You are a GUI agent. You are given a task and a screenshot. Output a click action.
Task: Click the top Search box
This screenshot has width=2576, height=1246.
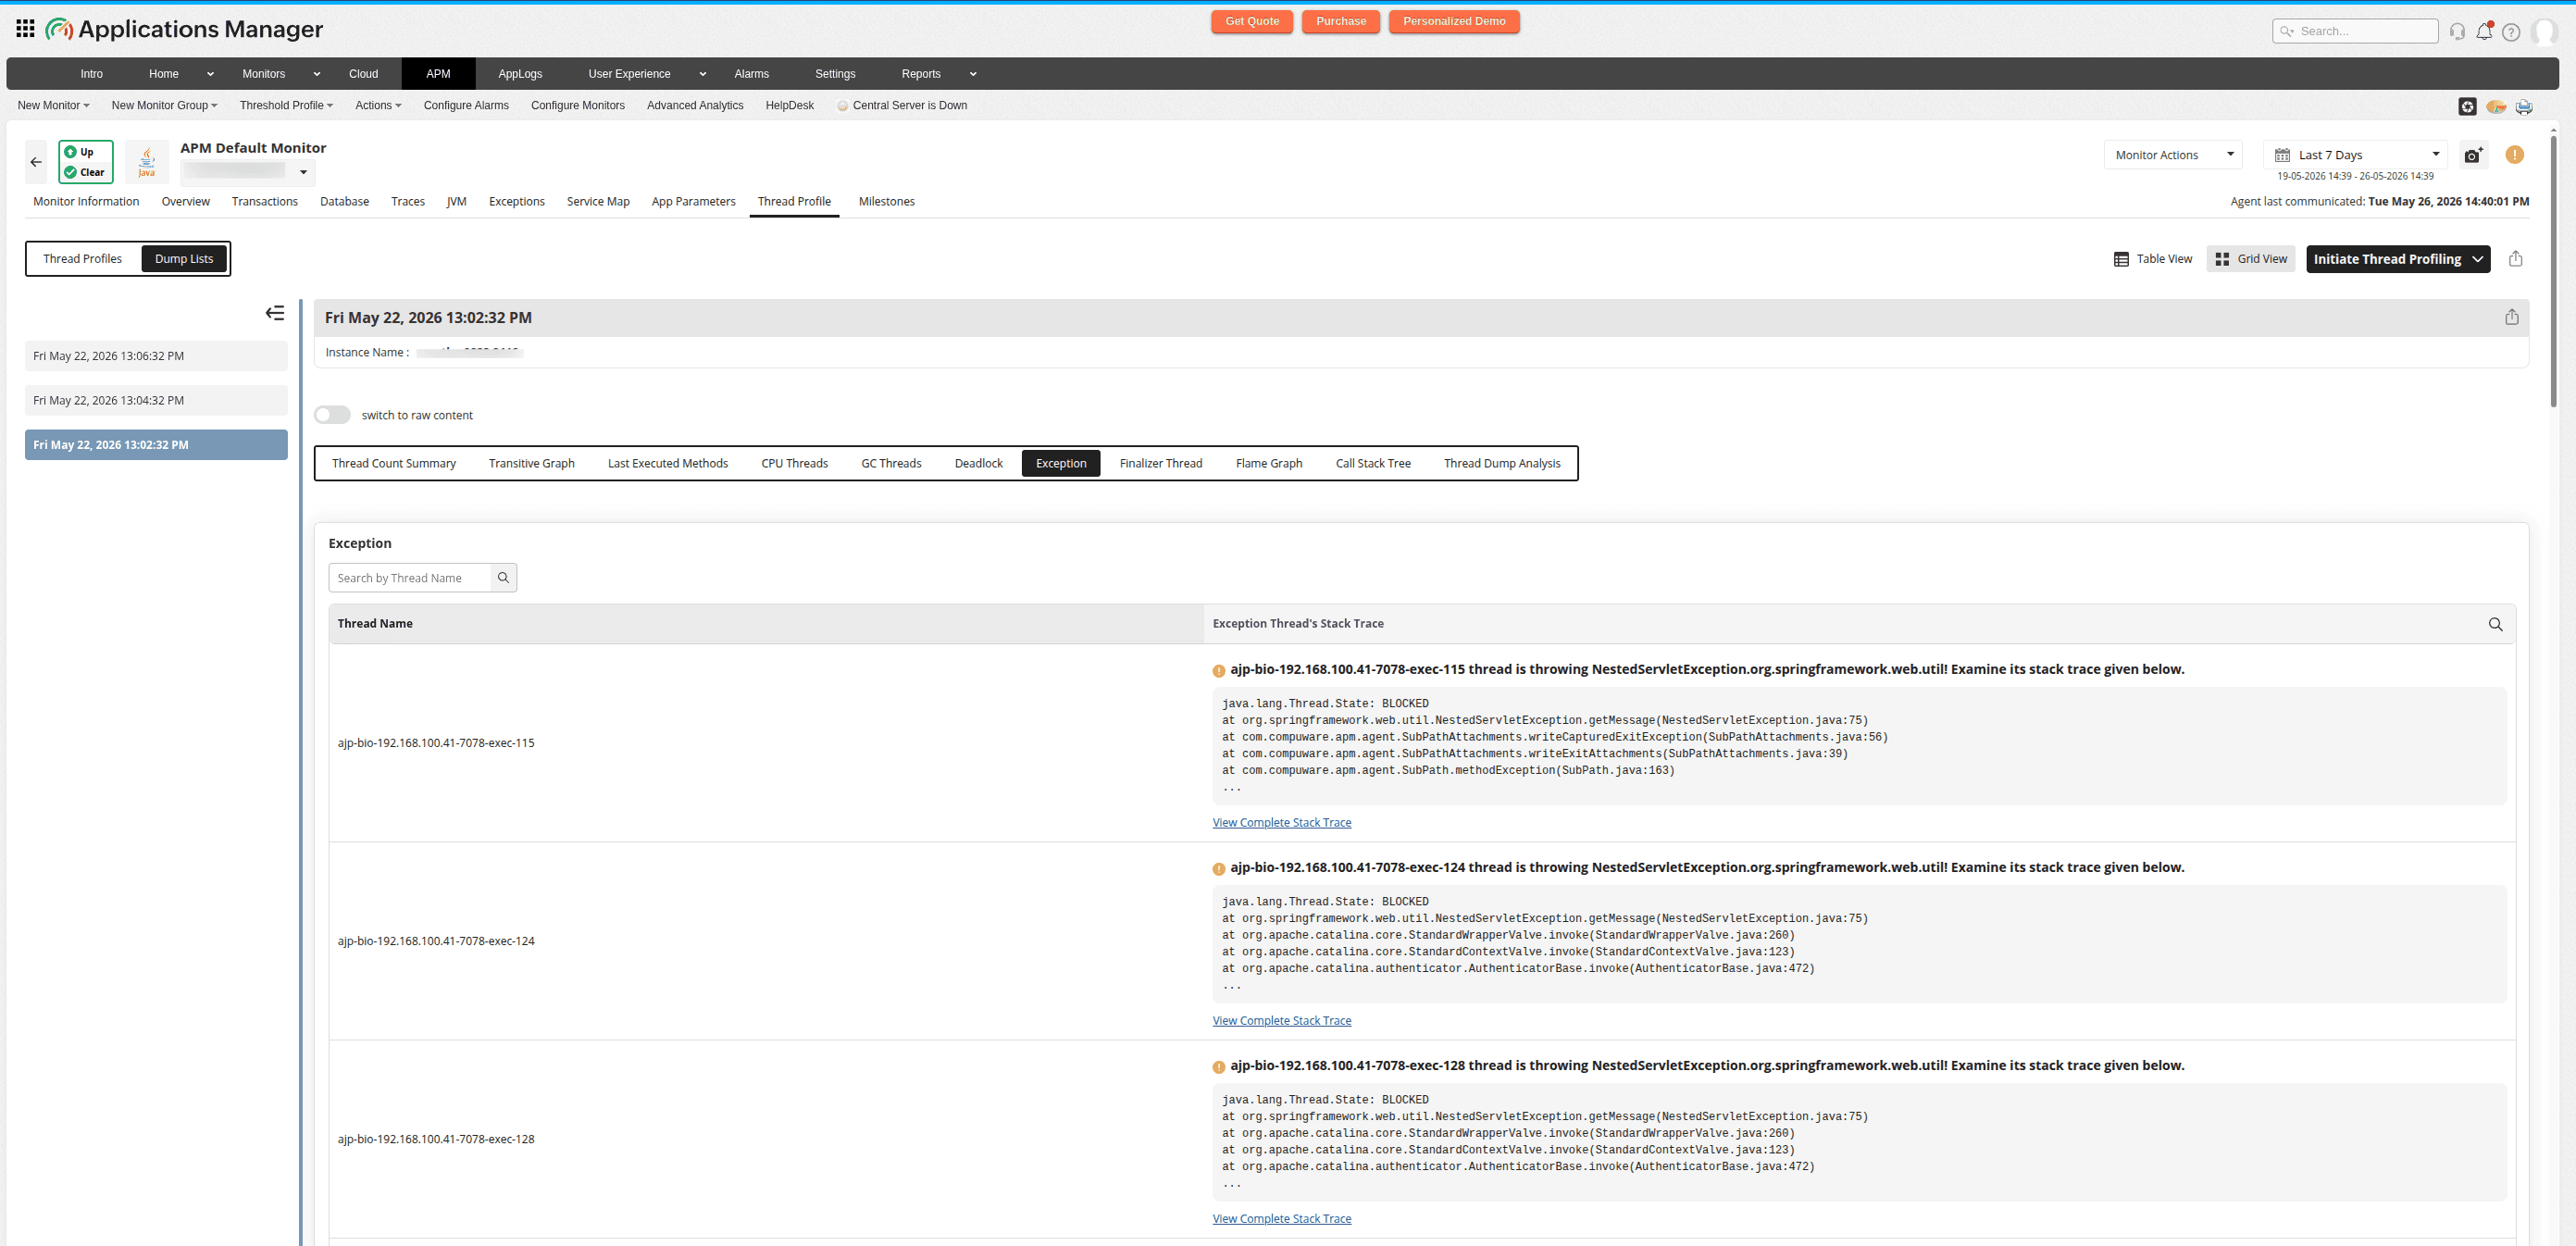2355,31
